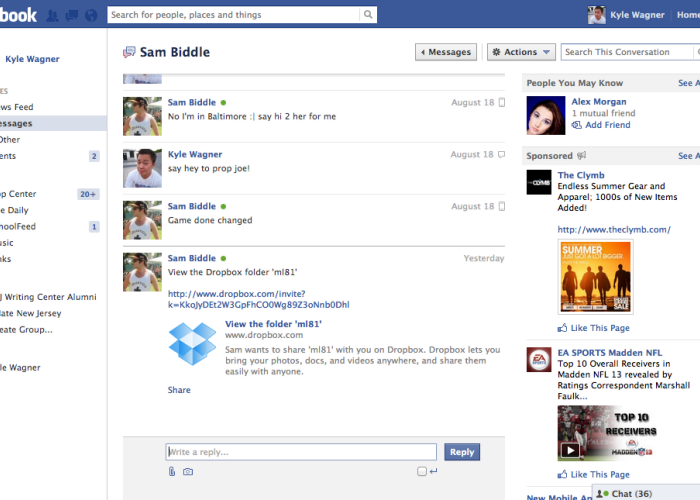Viewport: 700px width, 500px height.
Task: Click the search magnifier button
Action: (368, 15)
